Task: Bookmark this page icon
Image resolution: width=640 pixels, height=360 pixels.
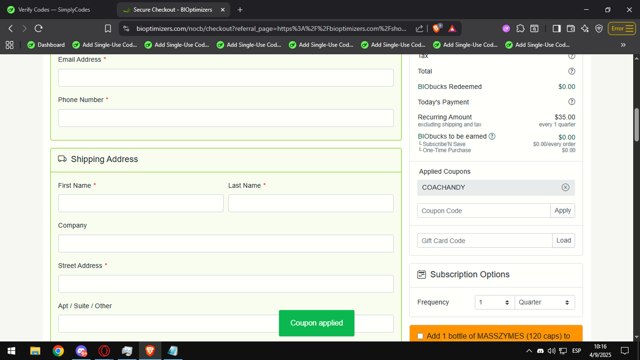Action: click(x=108, y=29)
